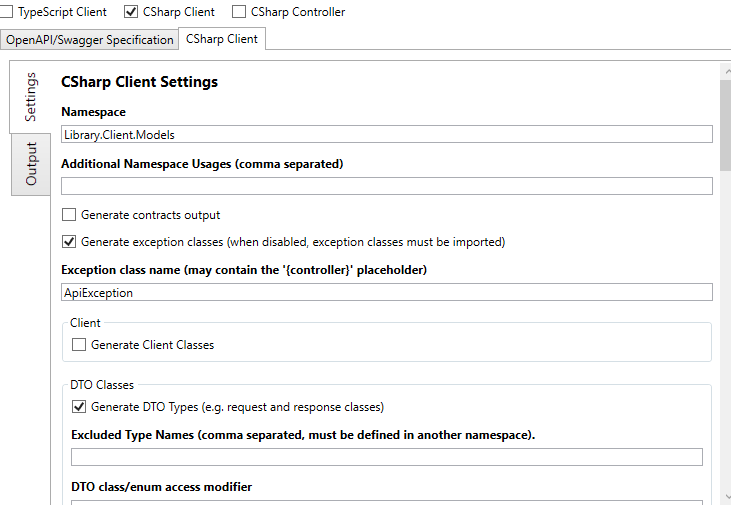Screen dimensions: 731x505
Task: Click the scrollbar down arrow
Action: pyautogui.click(x=727, y=497)
